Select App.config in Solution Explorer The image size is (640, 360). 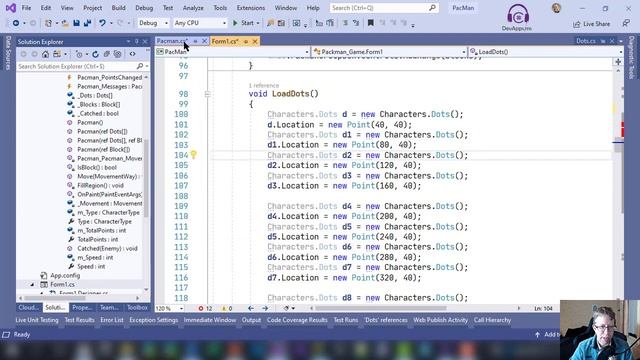click(65, 276)
